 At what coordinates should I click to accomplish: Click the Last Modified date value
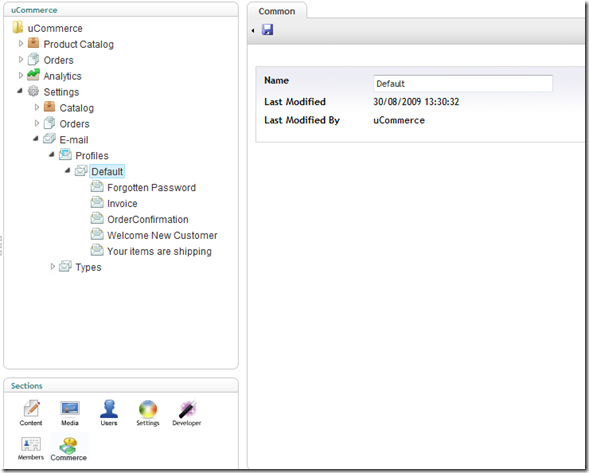pos(416,101)
